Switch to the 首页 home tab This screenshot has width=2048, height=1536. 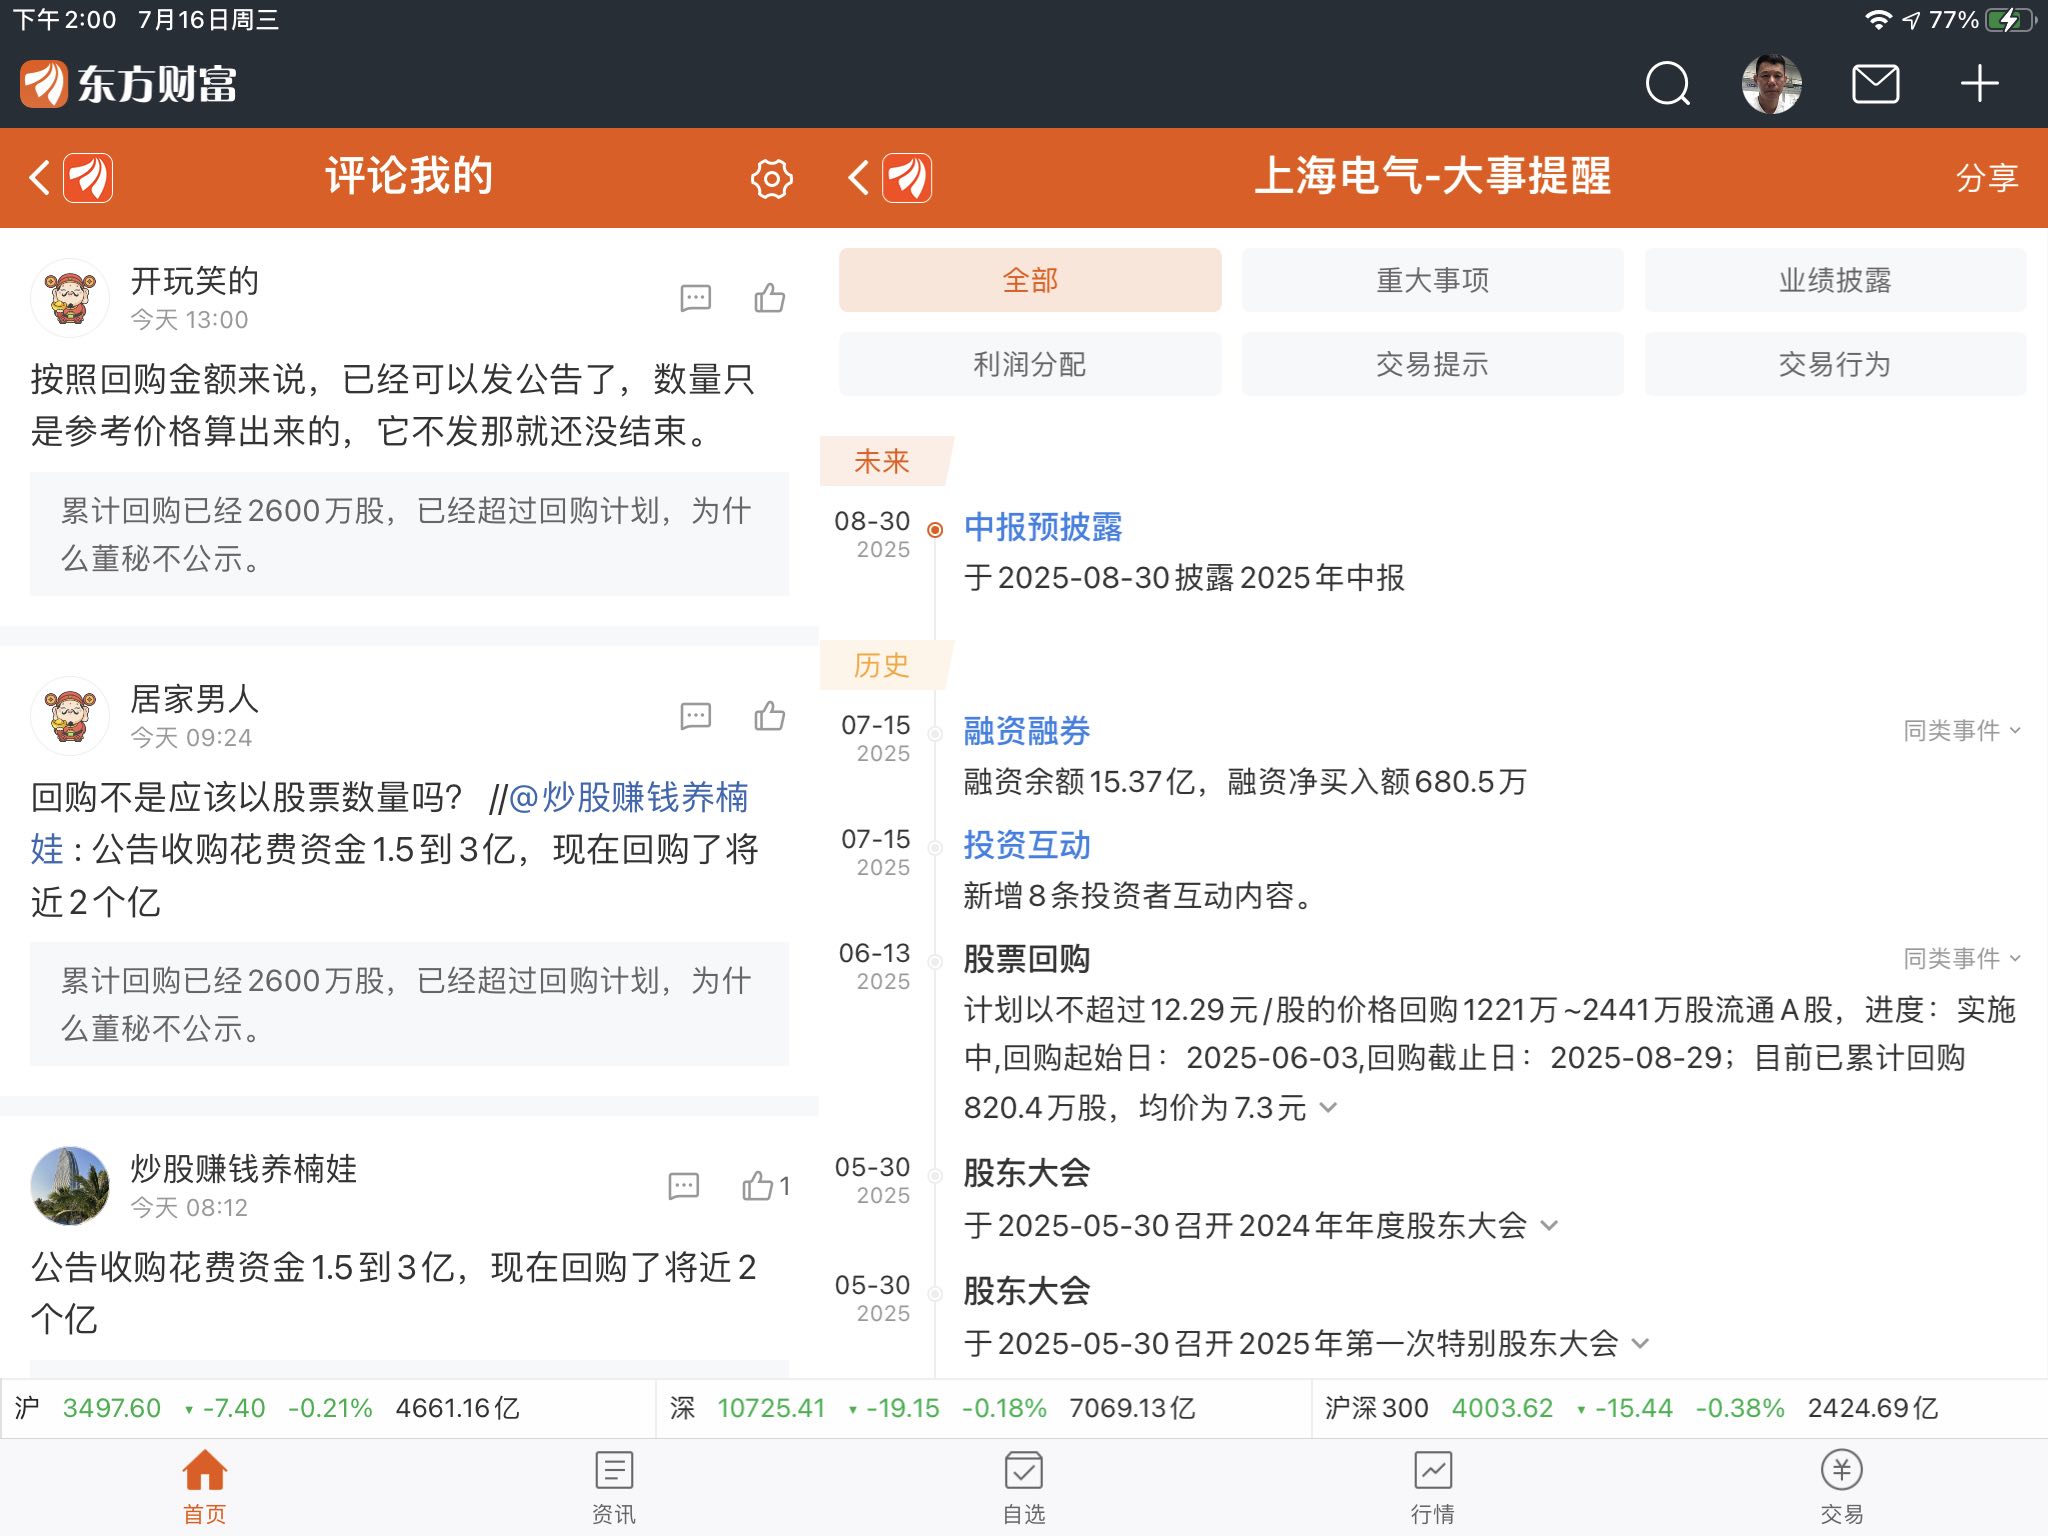(205, 1487)
